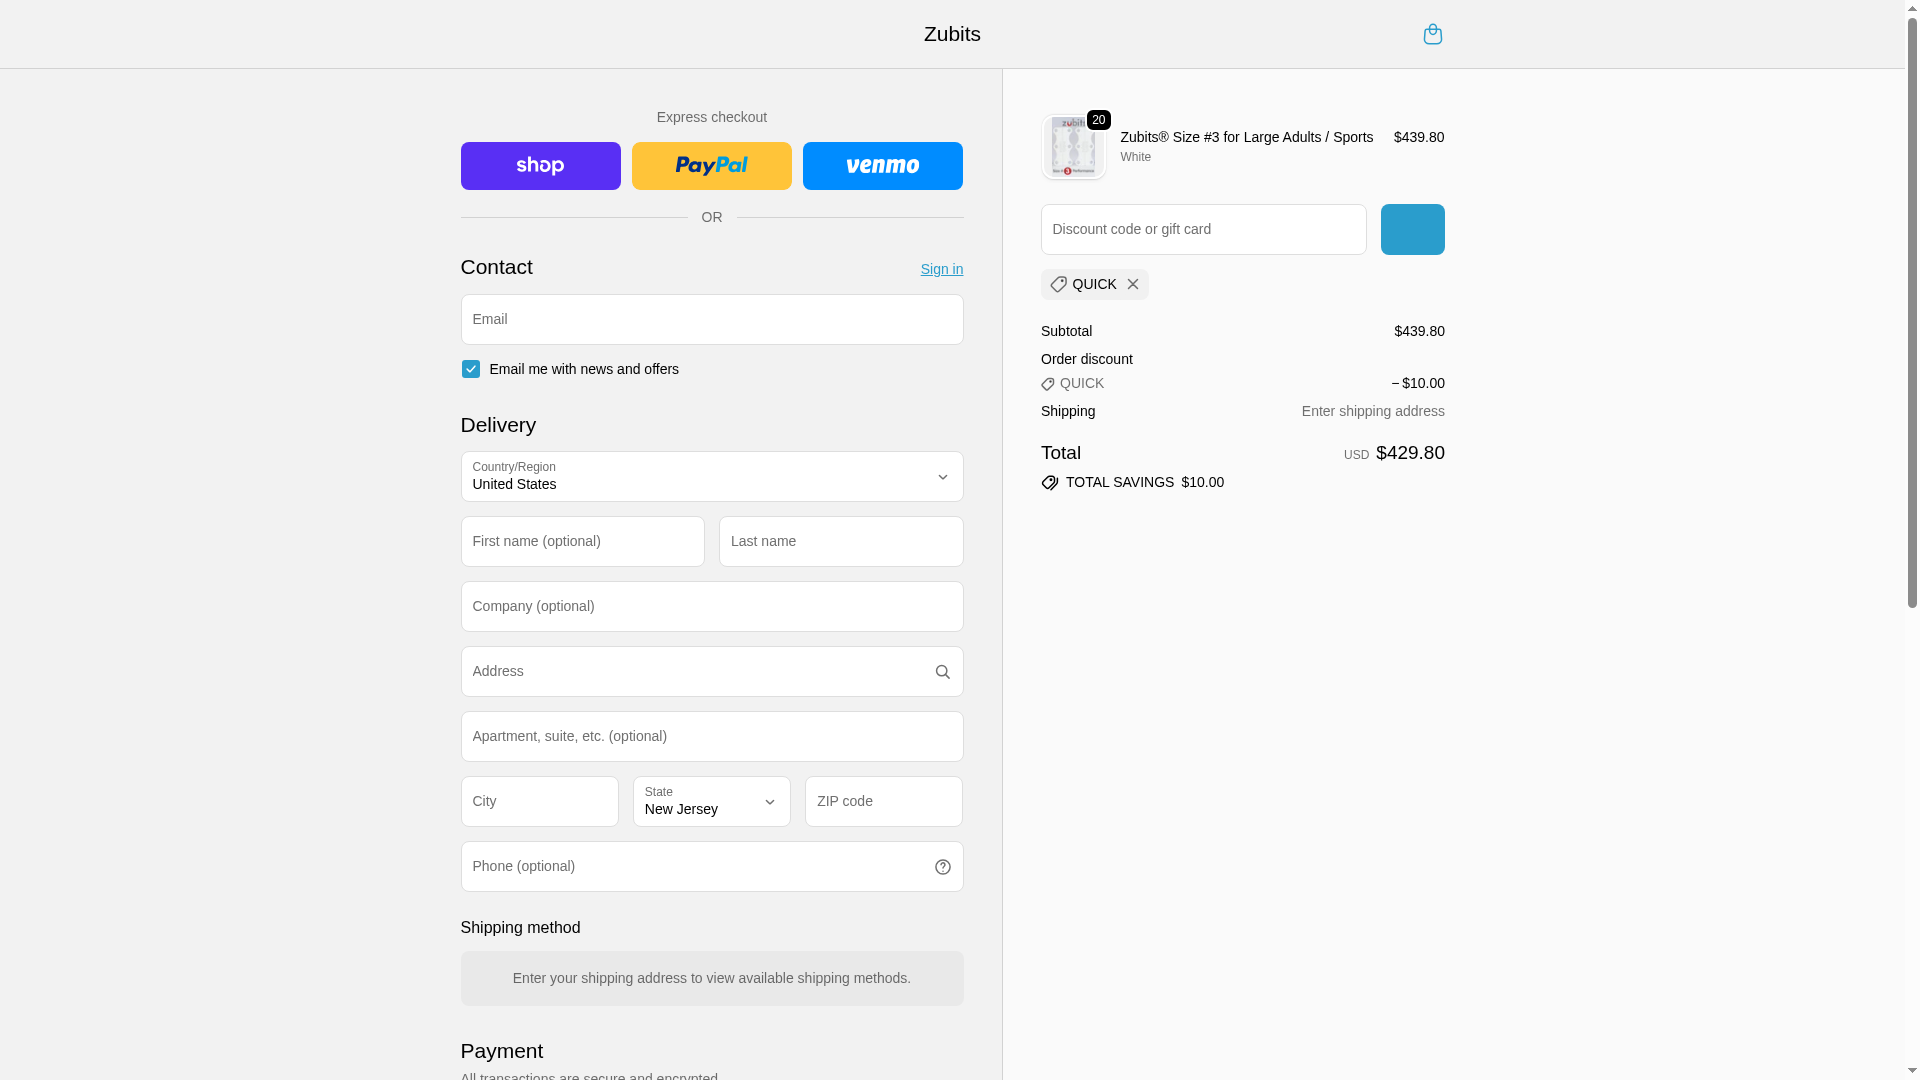This screenshot has width=1920, height=1080.
Task: Click the Zubits store title
Action: [x=951, y=34]
